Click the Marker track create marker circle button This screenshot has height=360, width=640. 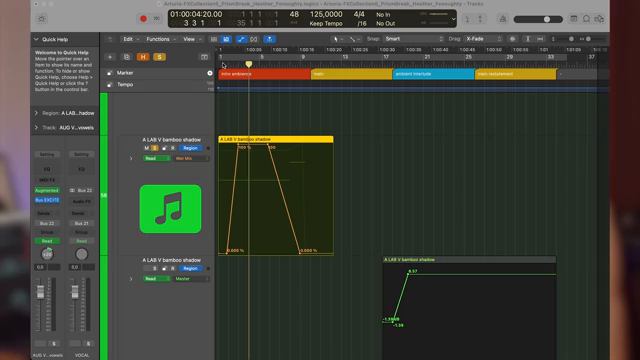pyautogui.click(x=210, y=73)
